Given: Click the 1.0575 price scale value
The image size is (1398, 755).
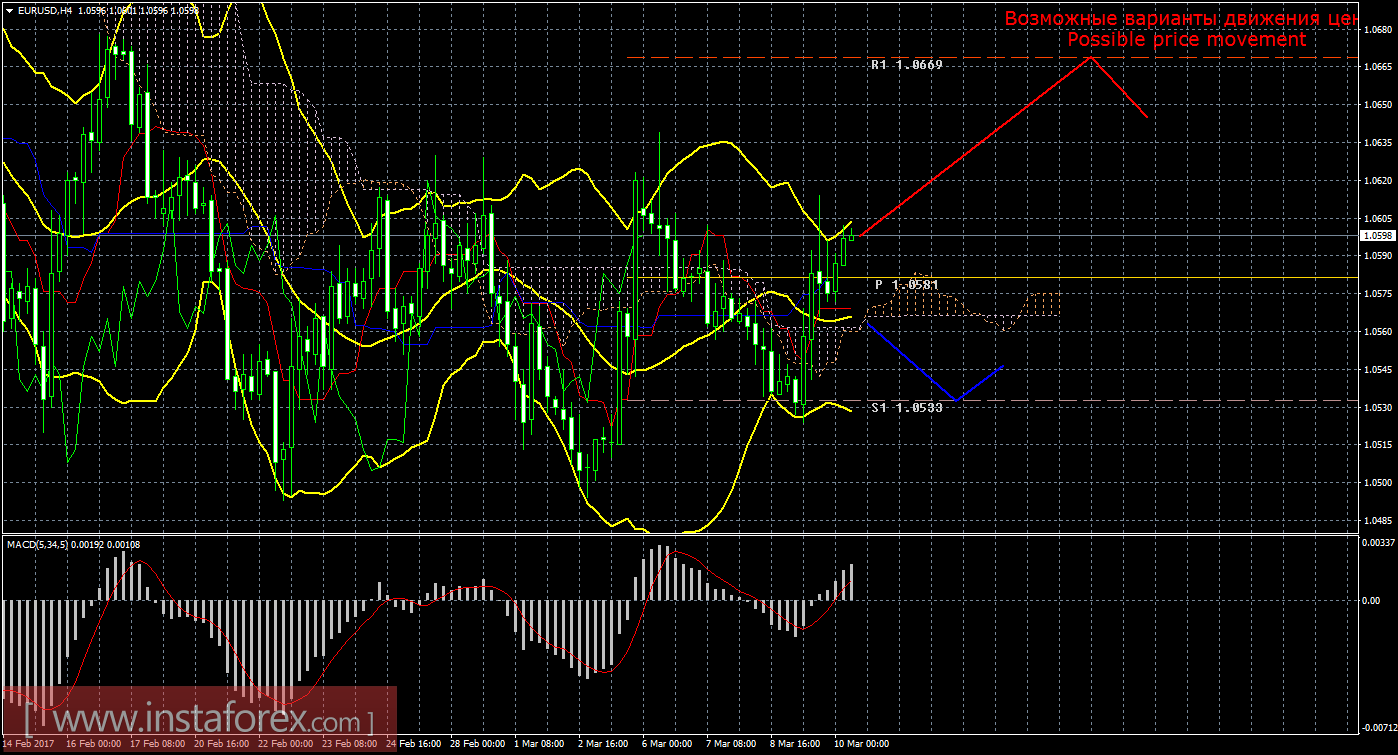Looking at the screenshot, I should tap(1377, 294).
